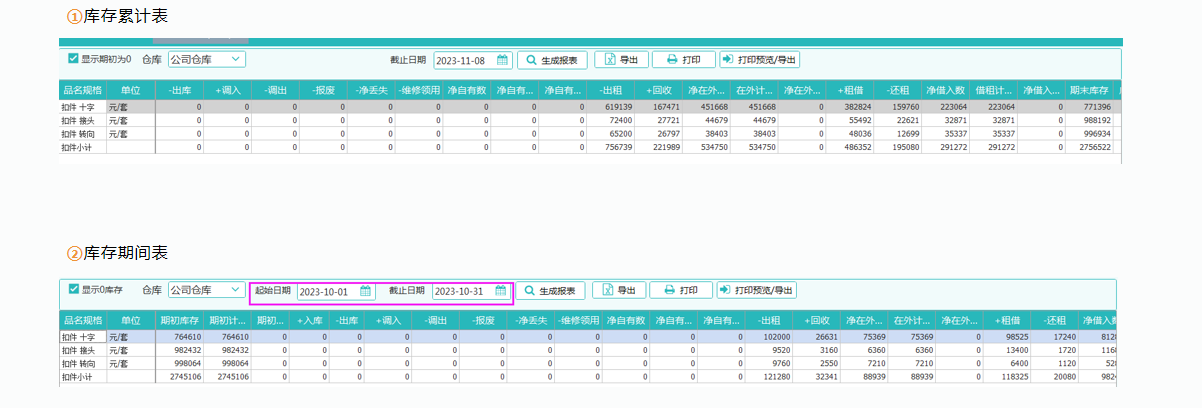Open calendar picker for 截止日期 2023-10-31

pos(501,291)
